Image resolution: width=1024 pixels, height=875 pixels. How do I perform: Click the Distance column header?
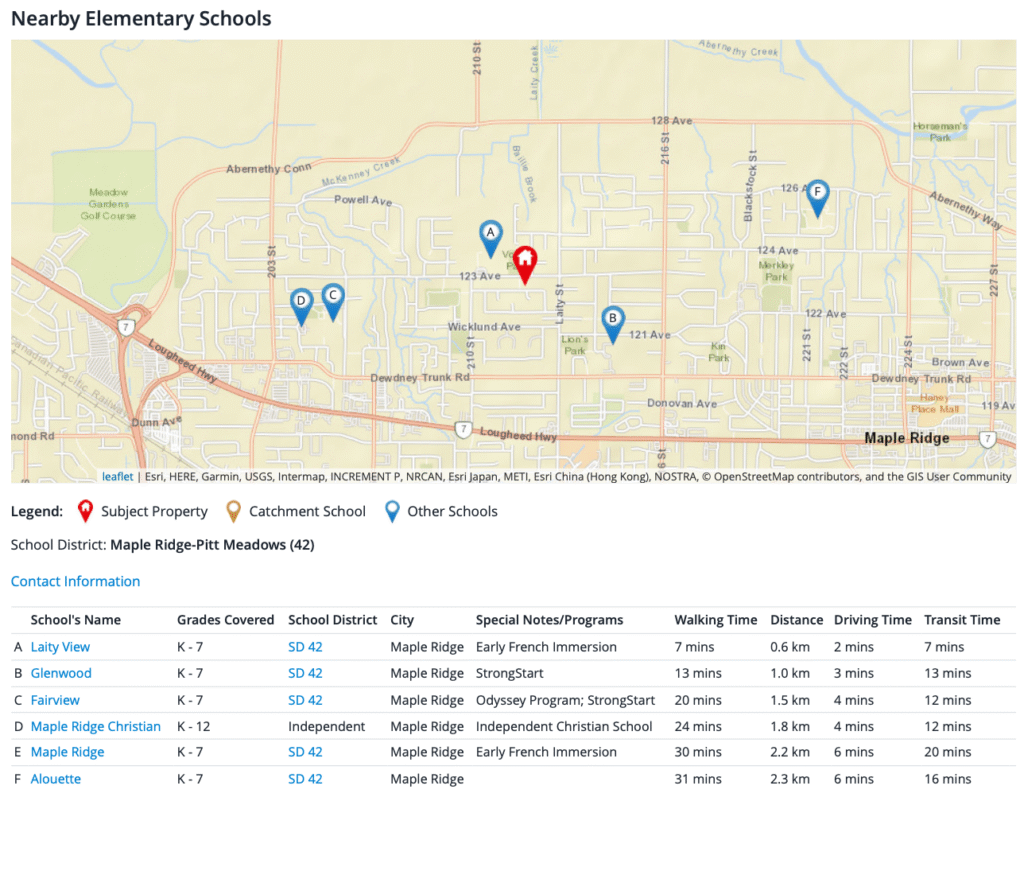pyautogui.click(x=796, y=620)
